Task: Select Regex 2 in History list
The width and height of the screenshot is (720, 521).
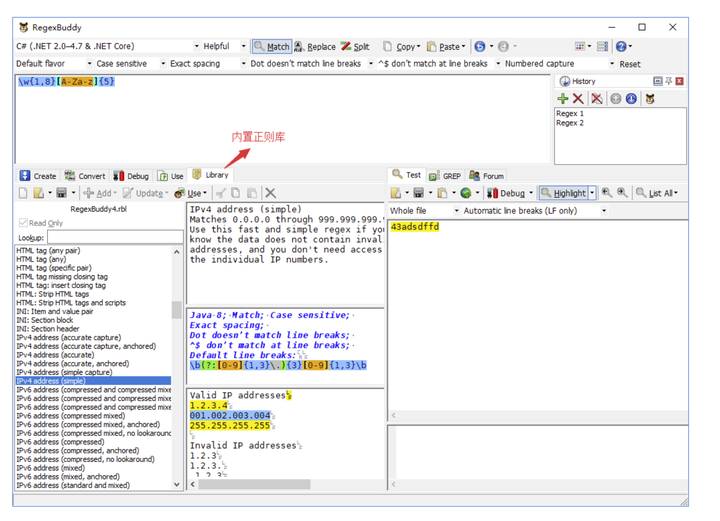Action: (x=570, y=123)
